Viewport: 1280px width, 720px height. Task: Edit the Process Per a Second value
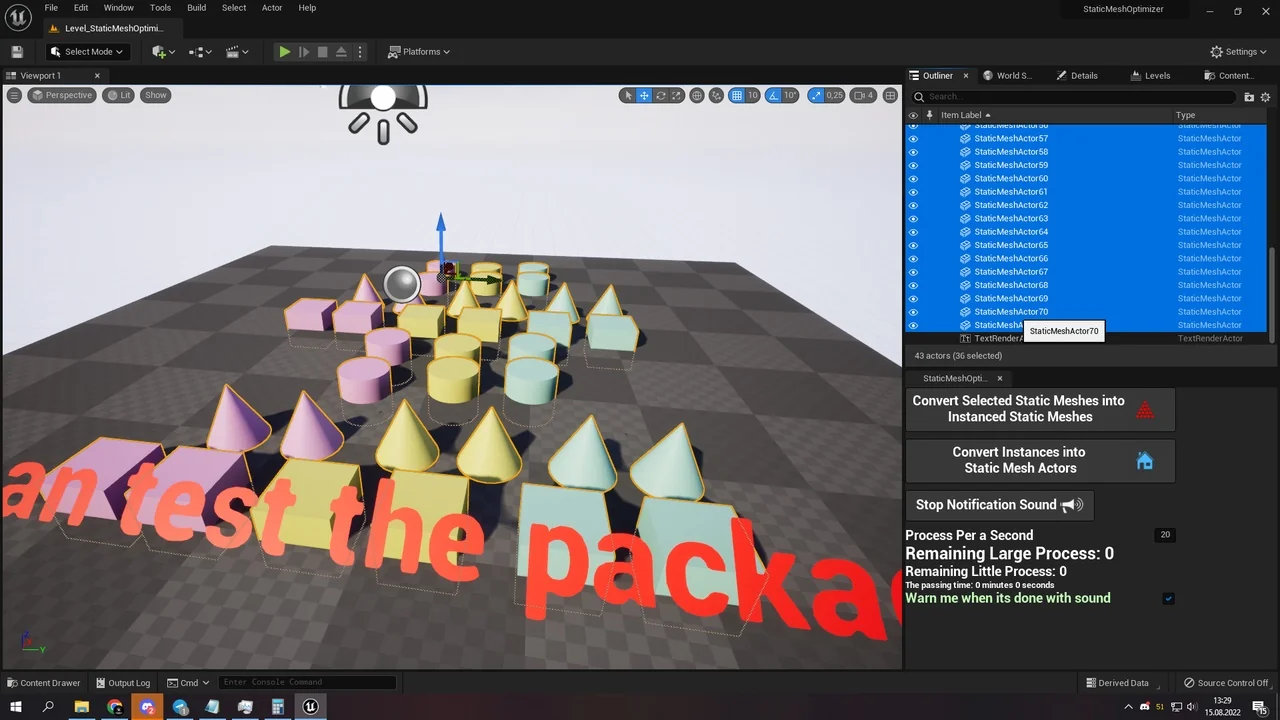click(1164, 534)
